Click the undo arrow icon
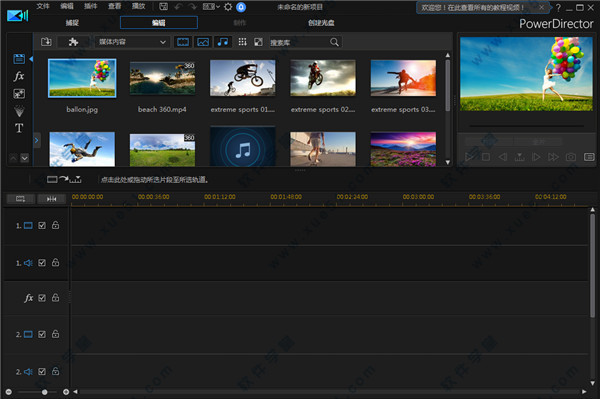The image size is (600, 399). pyautogui.click(x=178, y=7)
